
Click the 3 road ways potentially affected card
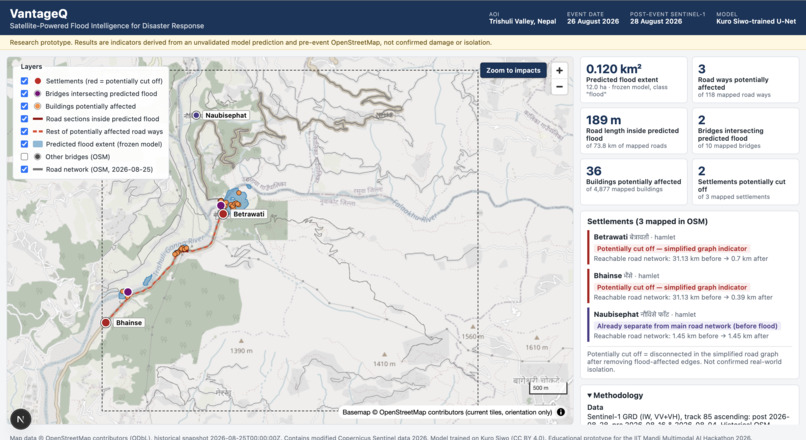pos(745,80)
